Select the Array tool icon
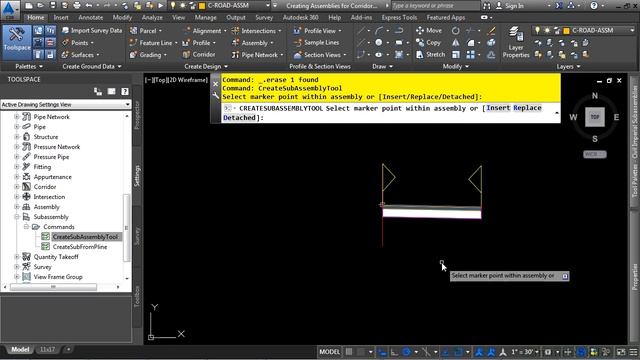Viewport: 640px width, 360px height. point(471,55)
